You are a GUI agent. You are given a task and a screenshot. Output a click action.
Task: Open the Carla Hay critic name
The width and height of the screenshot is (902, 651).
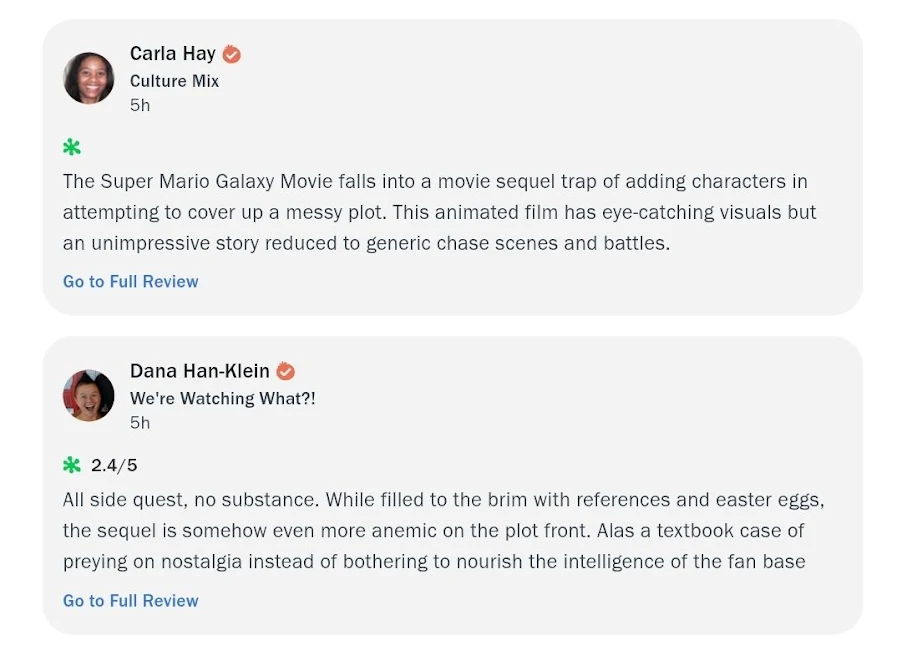pyautogui.click(x=173, y=54)
